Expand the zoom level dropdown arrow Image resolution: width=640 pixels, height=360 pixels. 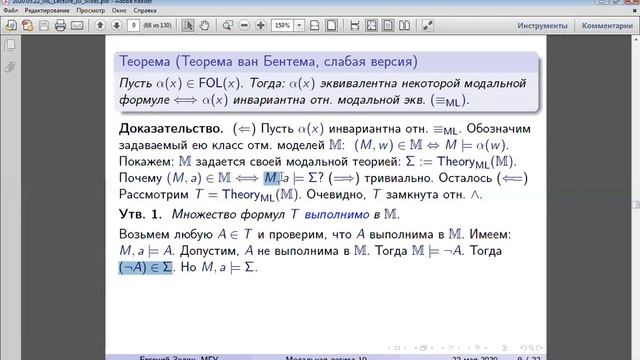point(299,26)
